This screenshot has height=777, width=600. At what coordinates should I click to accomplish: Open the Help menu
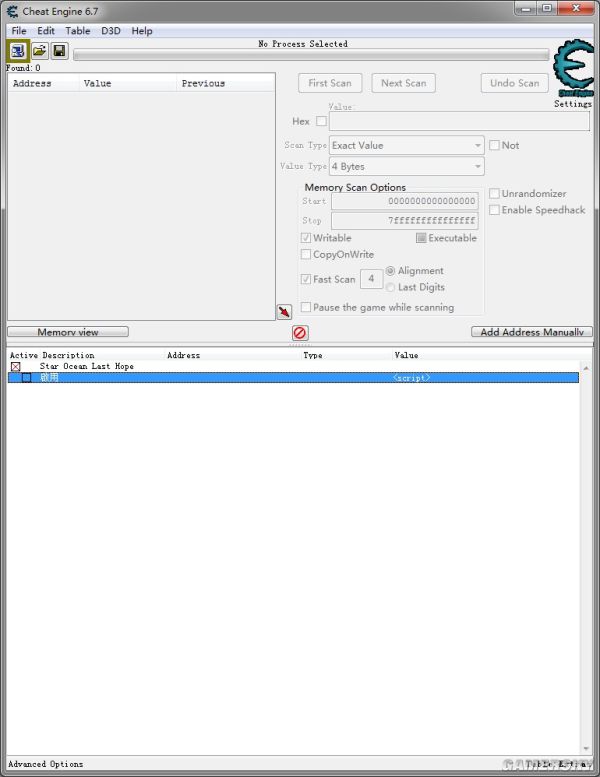pos(142,31)
